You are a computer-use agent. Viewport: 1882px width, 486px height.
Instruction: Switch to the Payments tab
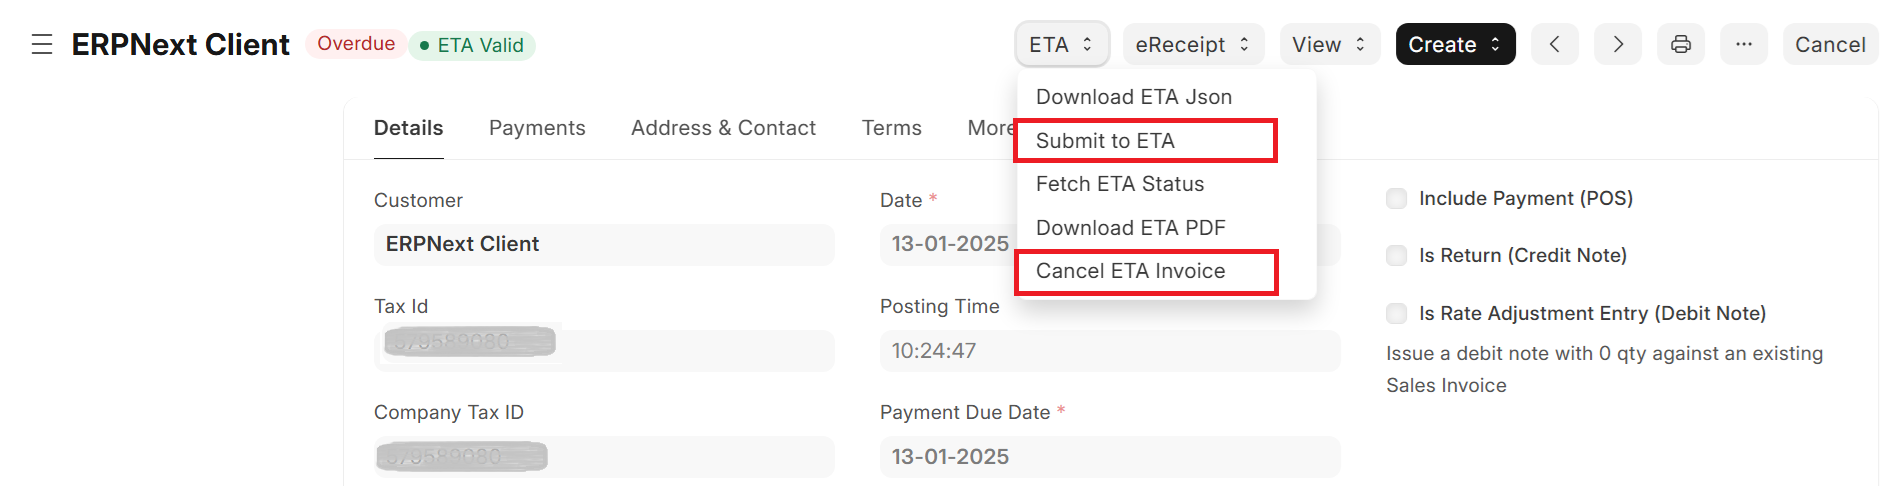[x=537, y=128]
